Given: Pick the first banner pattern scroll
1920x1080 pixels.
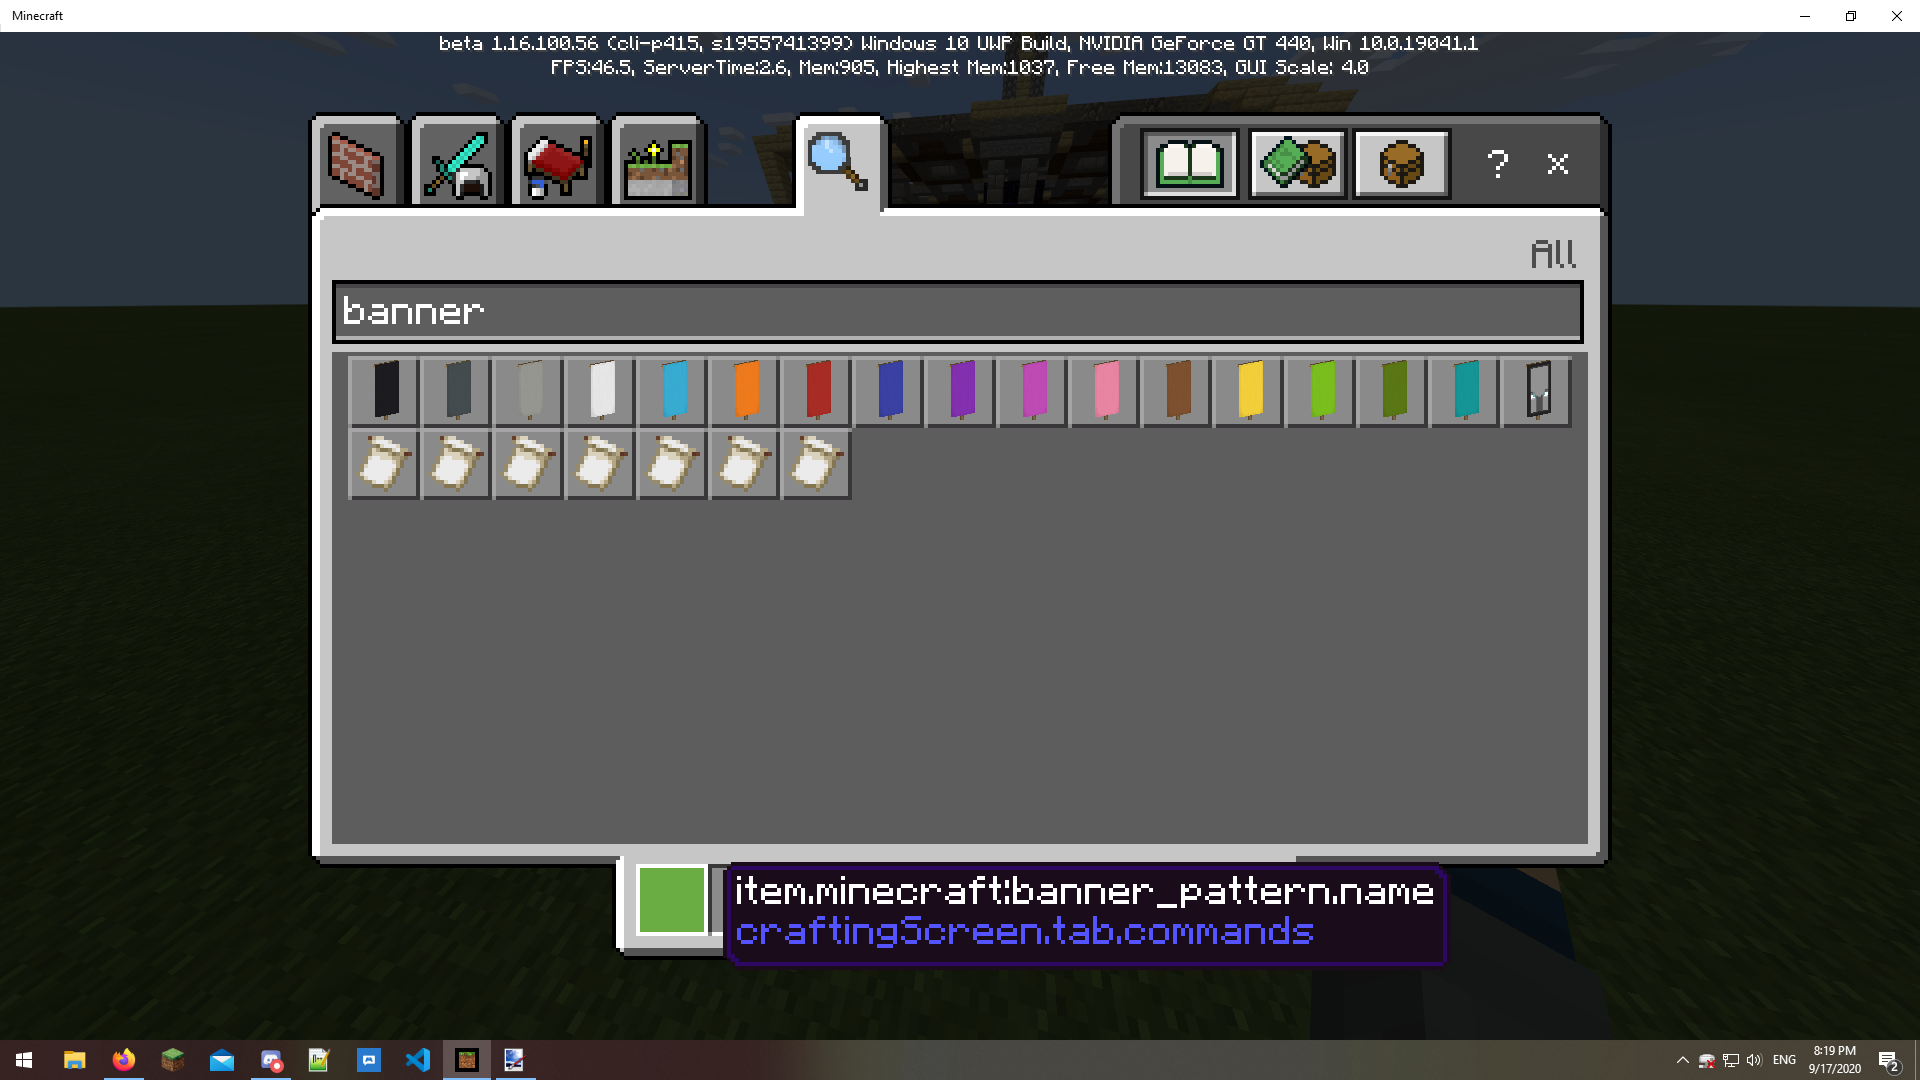Looking at the screenshot, I should (x=385, y=464).
